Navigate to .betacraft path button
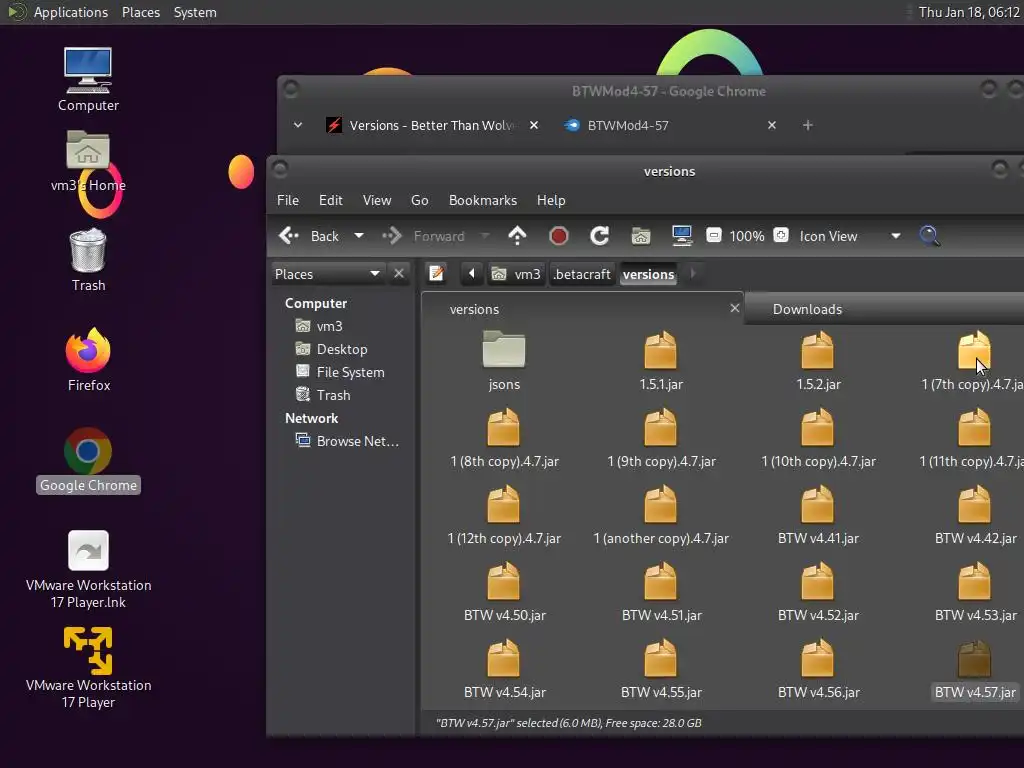The width and height of the screenshot is (1024, 768). point(582,274)
